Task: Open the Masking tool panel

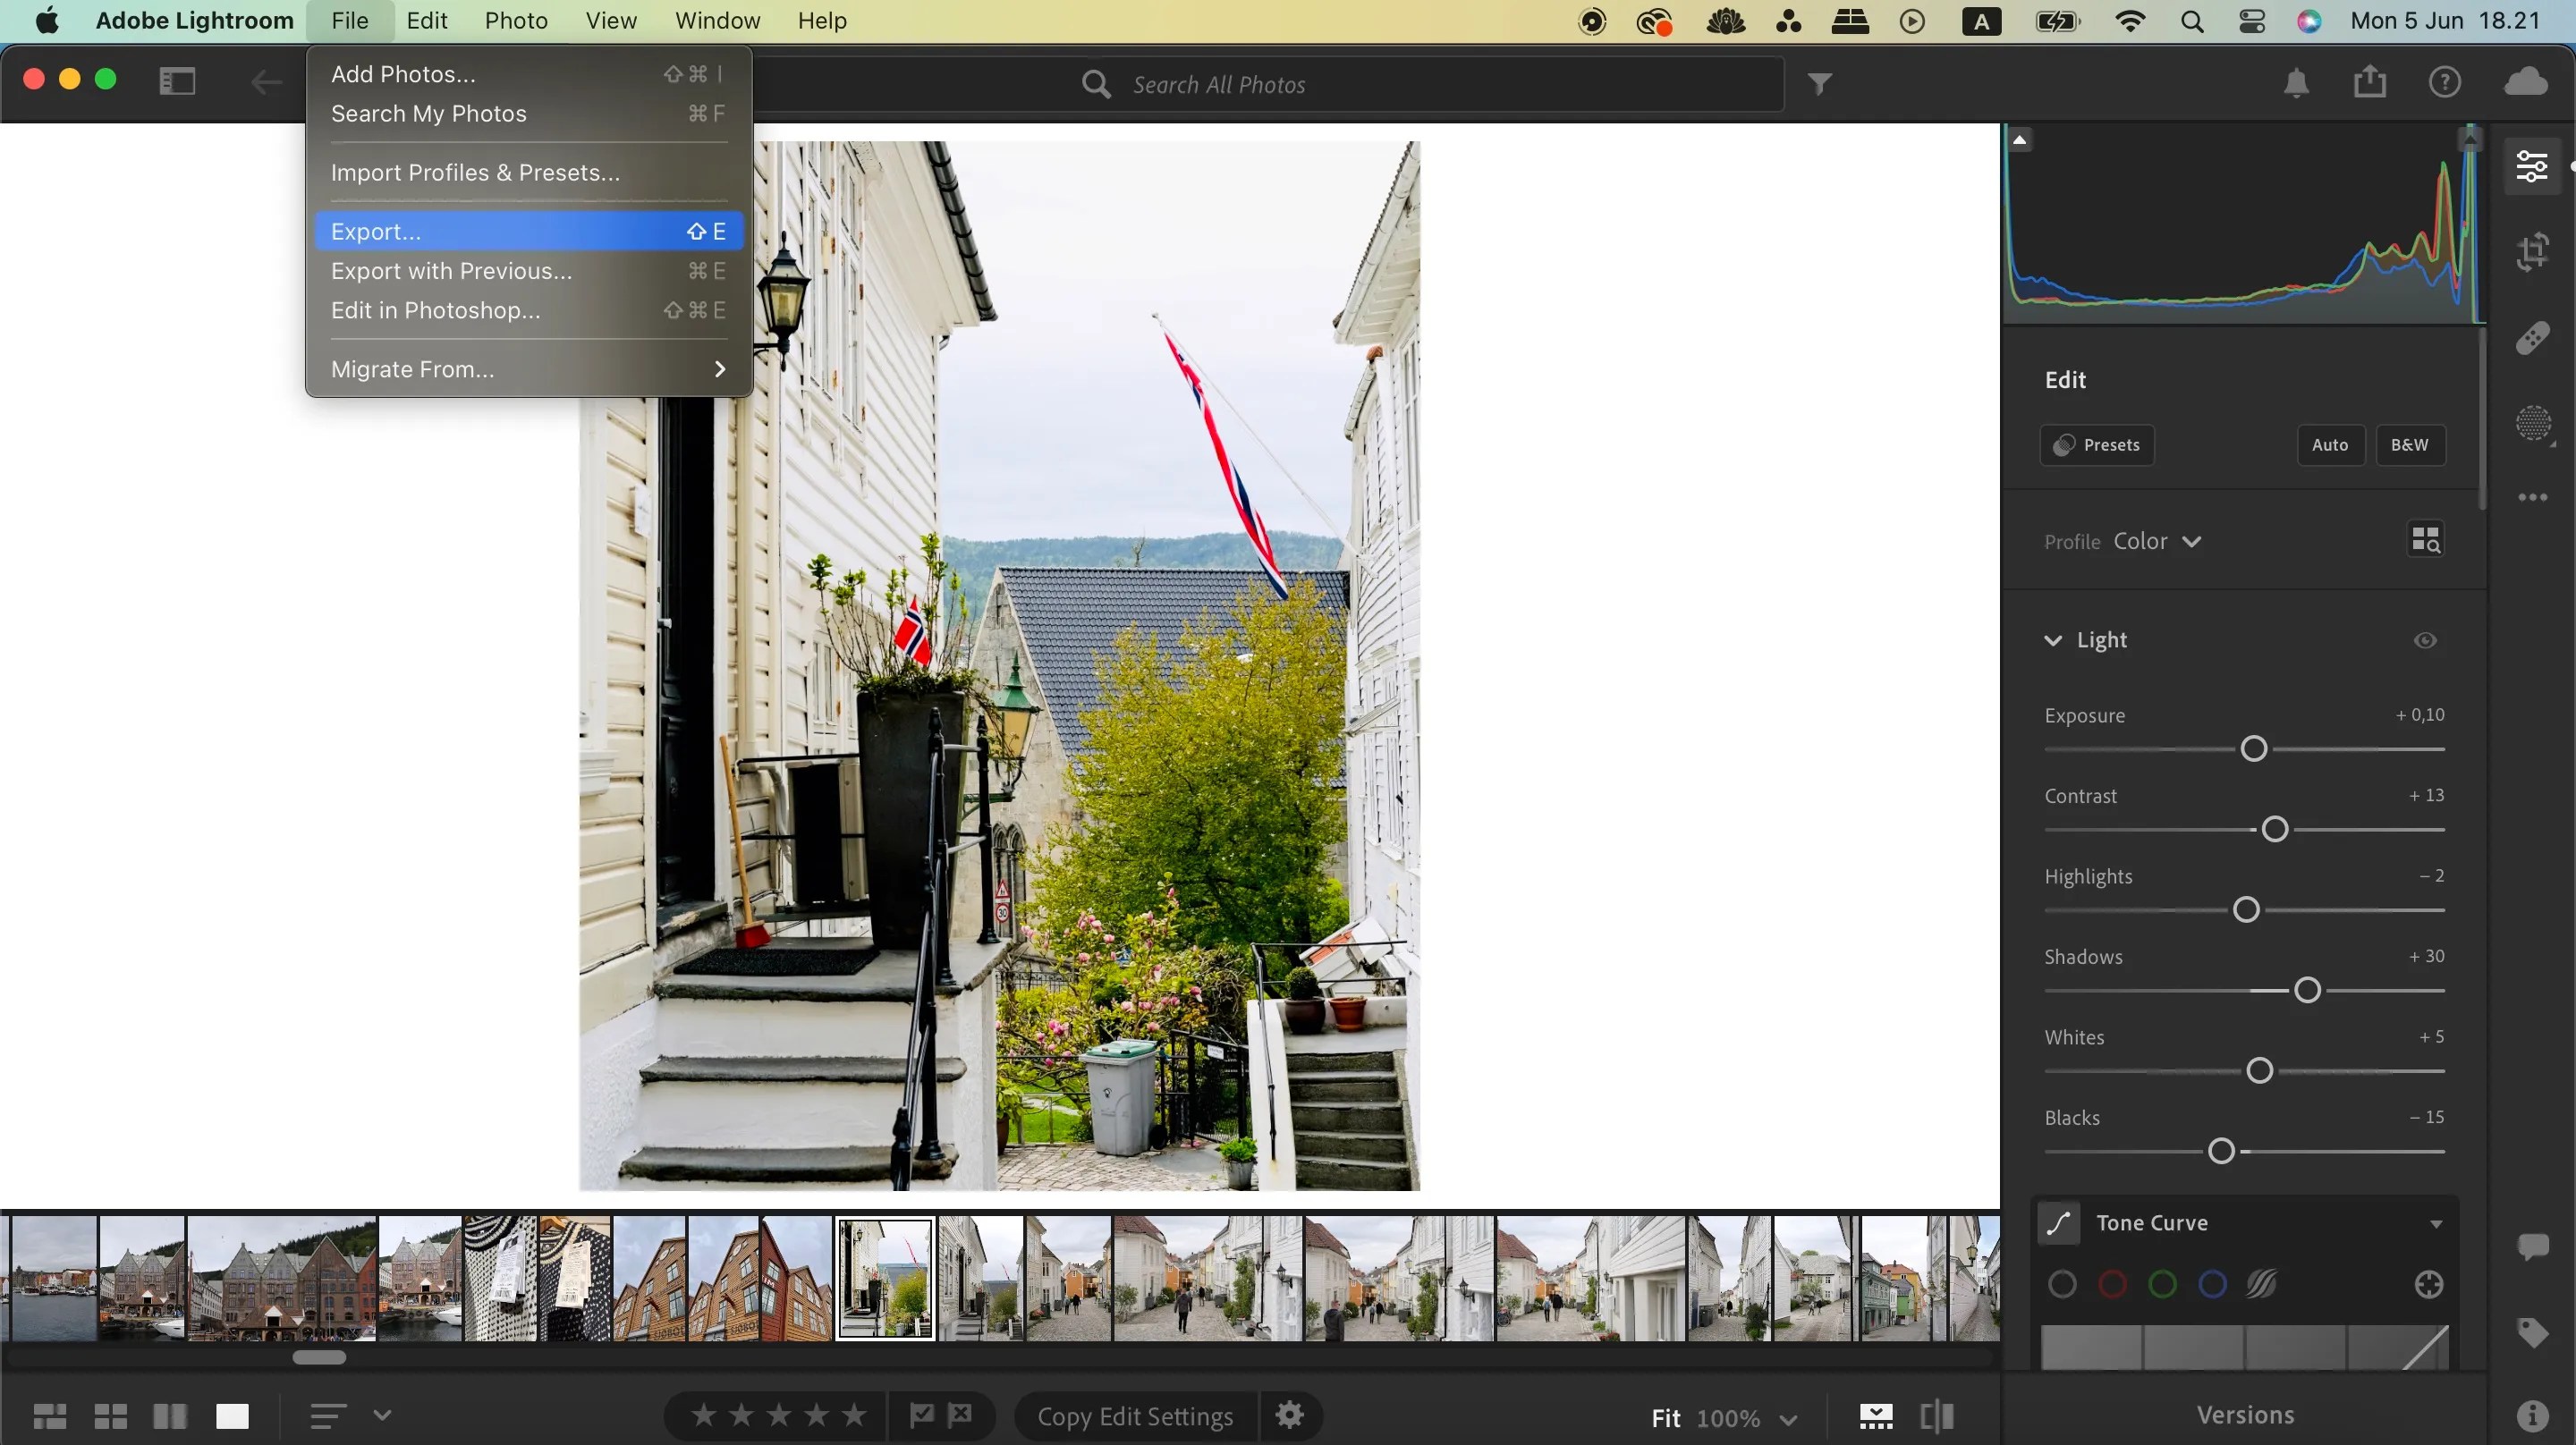Action: [x=2534, y=424]
